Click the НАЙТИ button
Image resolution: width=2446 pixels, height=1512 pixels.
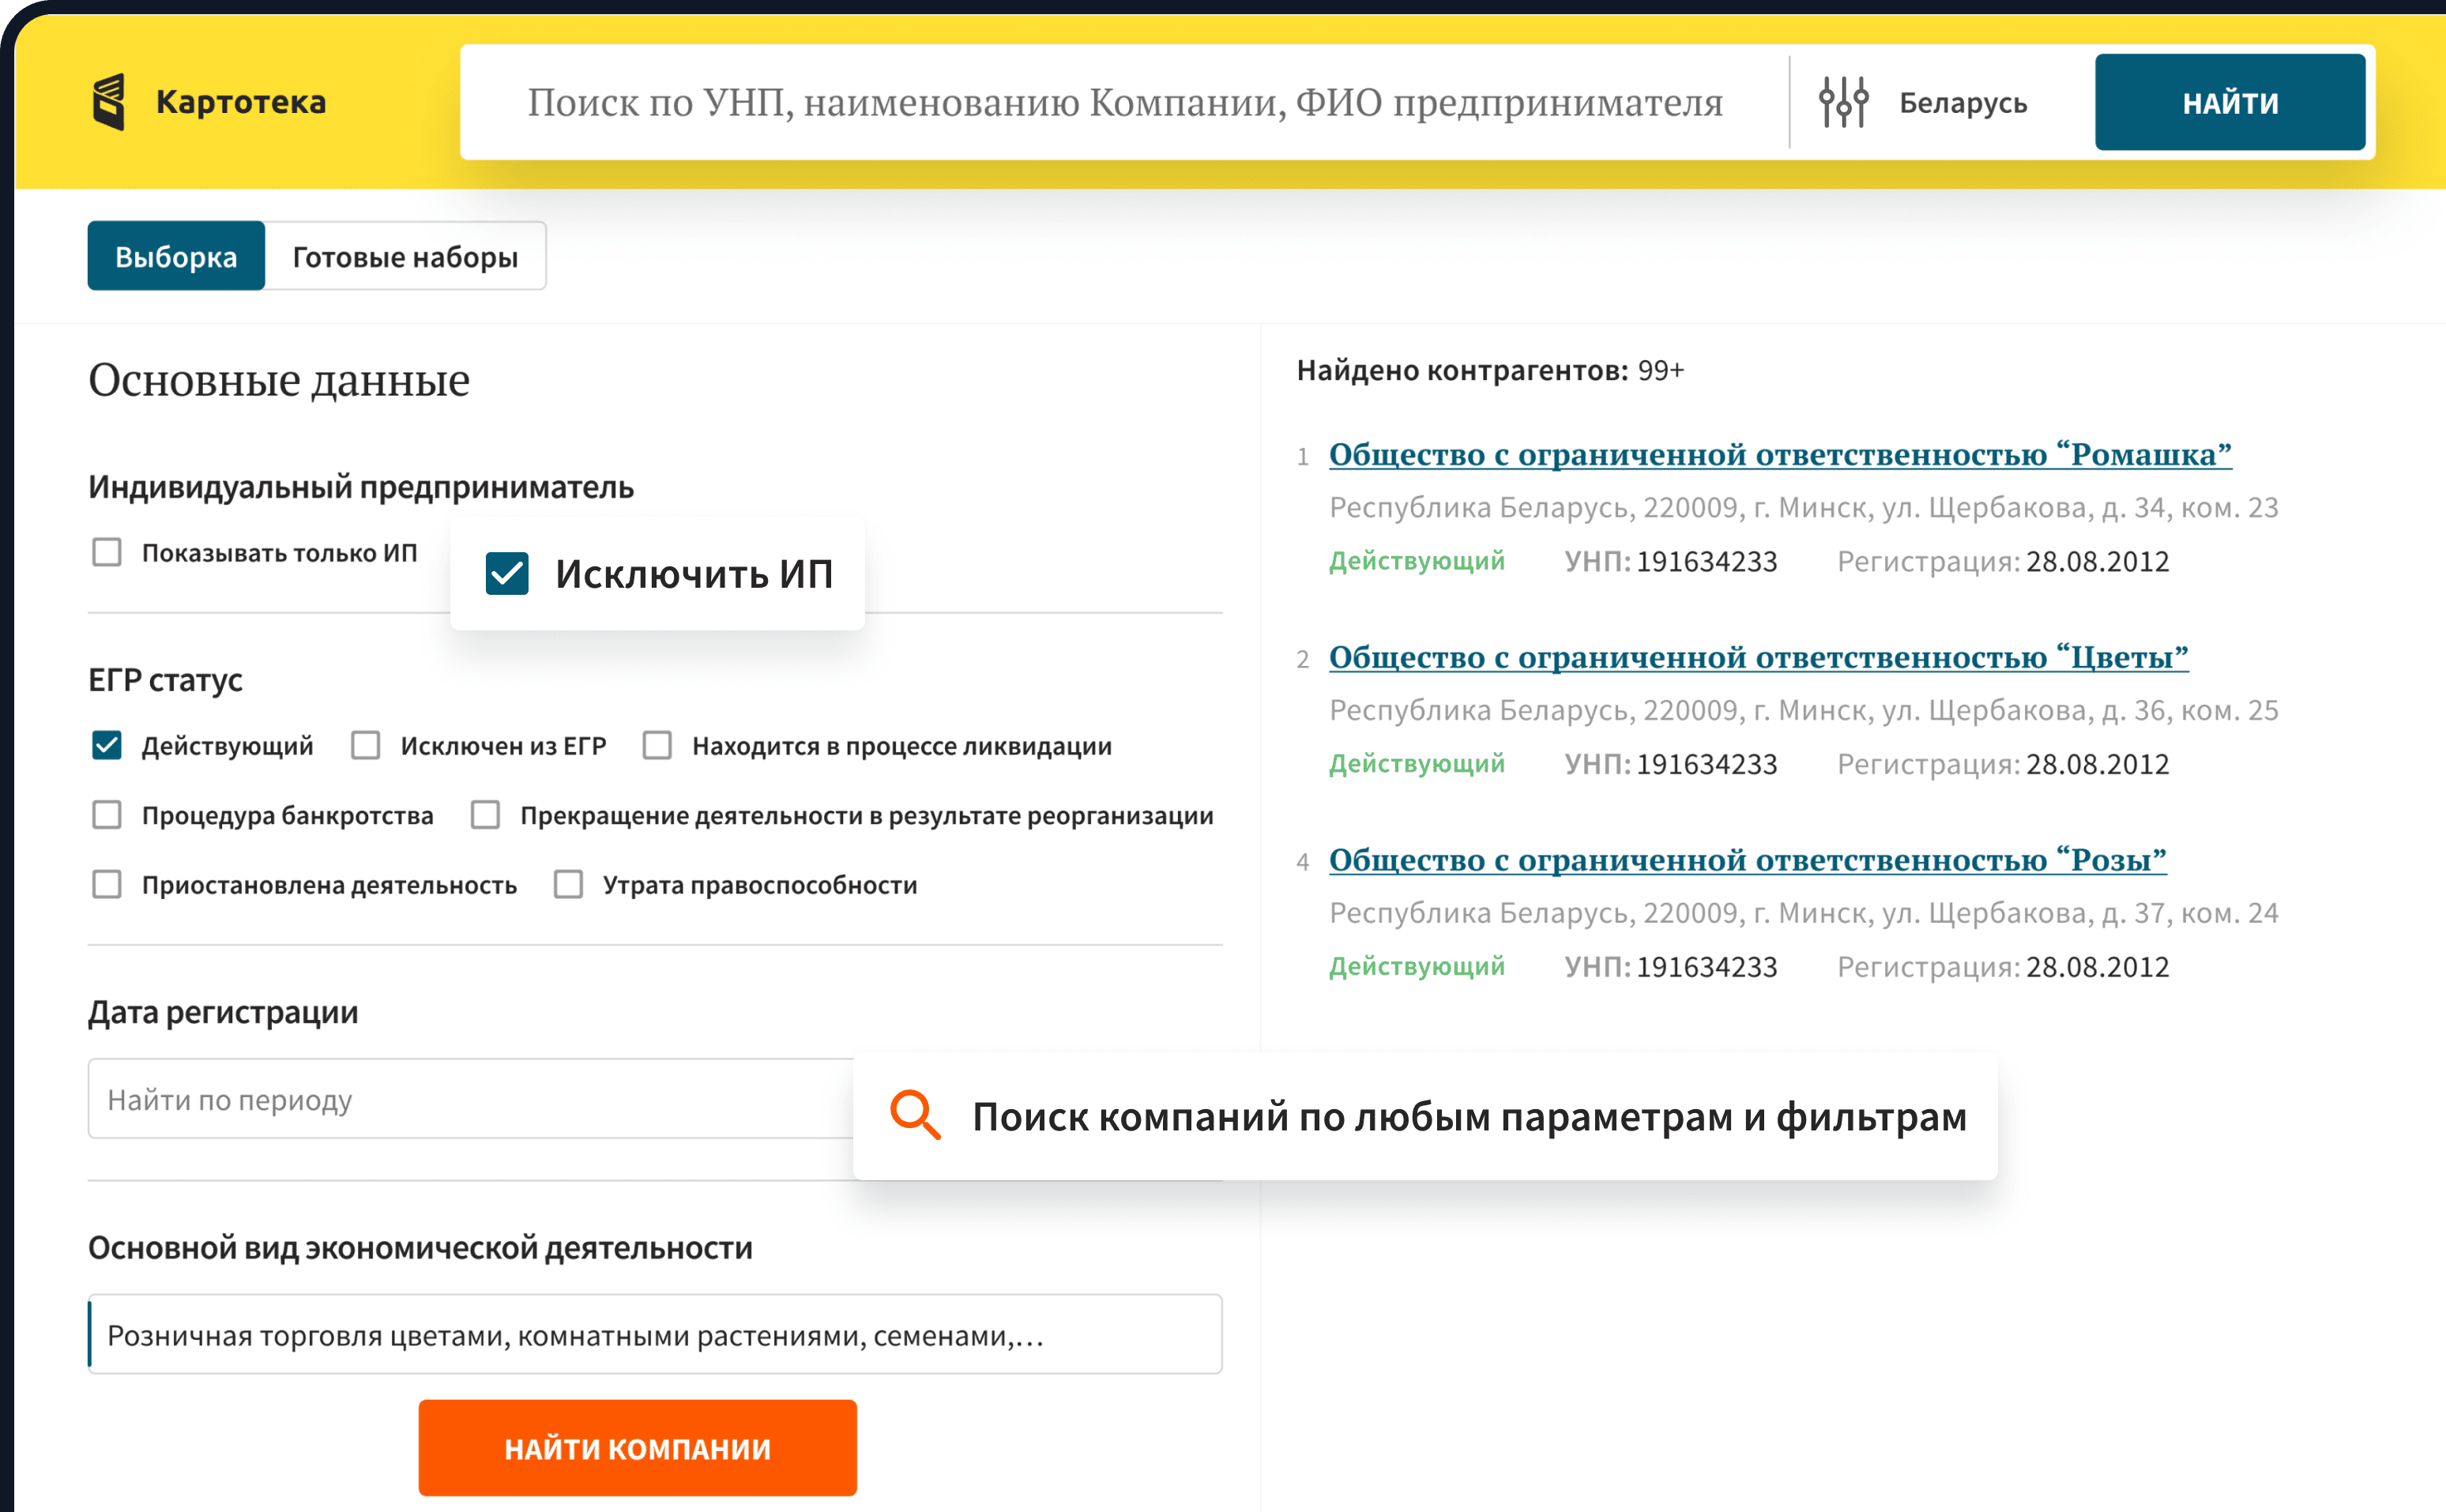pos(2230,100)
